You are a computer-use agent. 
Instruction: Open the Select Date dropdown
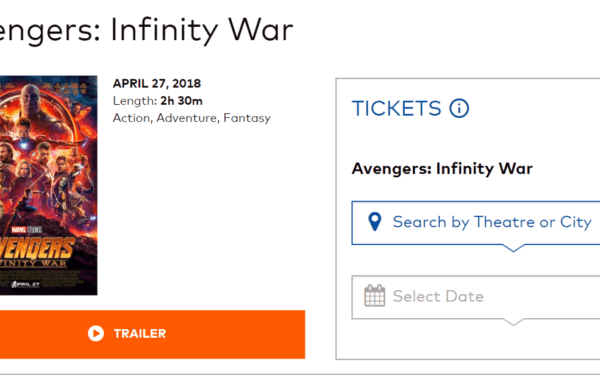click(476, 297)
